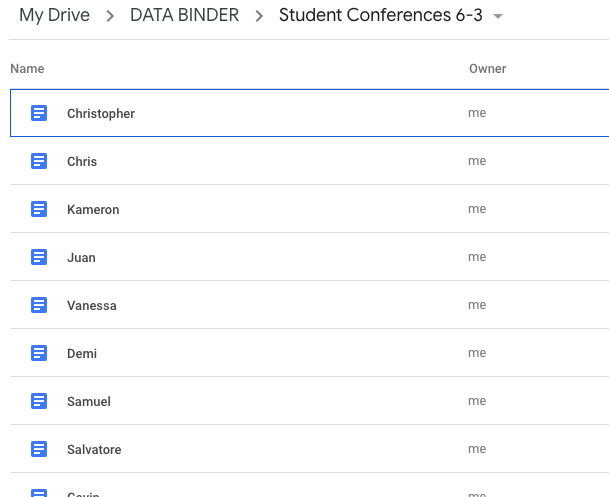Click the Christopher document icon

tap(39, 113)
